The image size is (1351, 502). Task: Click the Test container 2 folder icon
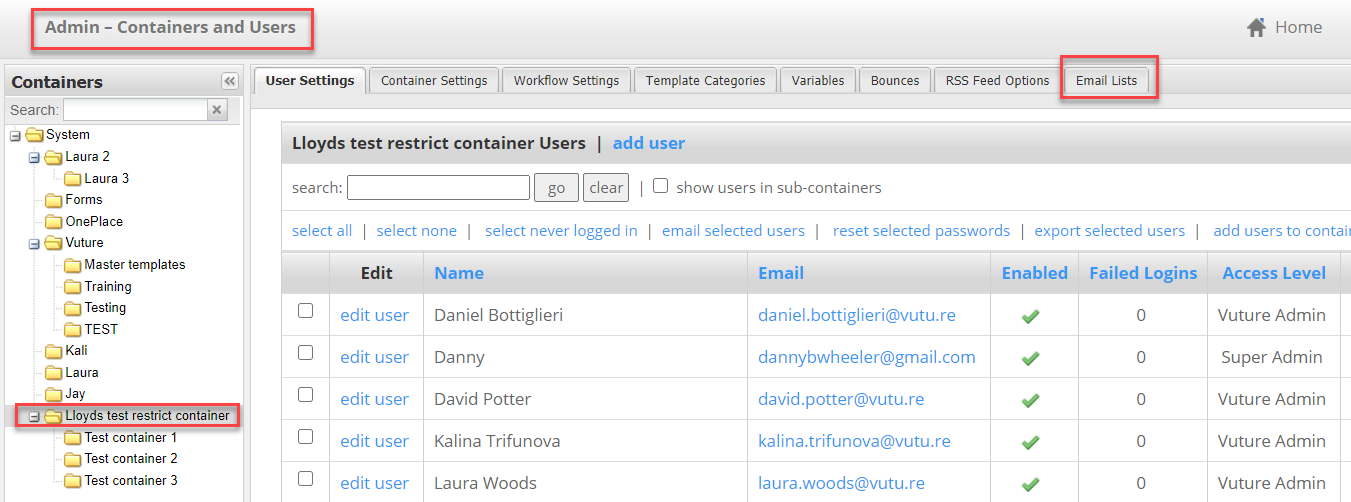pos(72,459)
